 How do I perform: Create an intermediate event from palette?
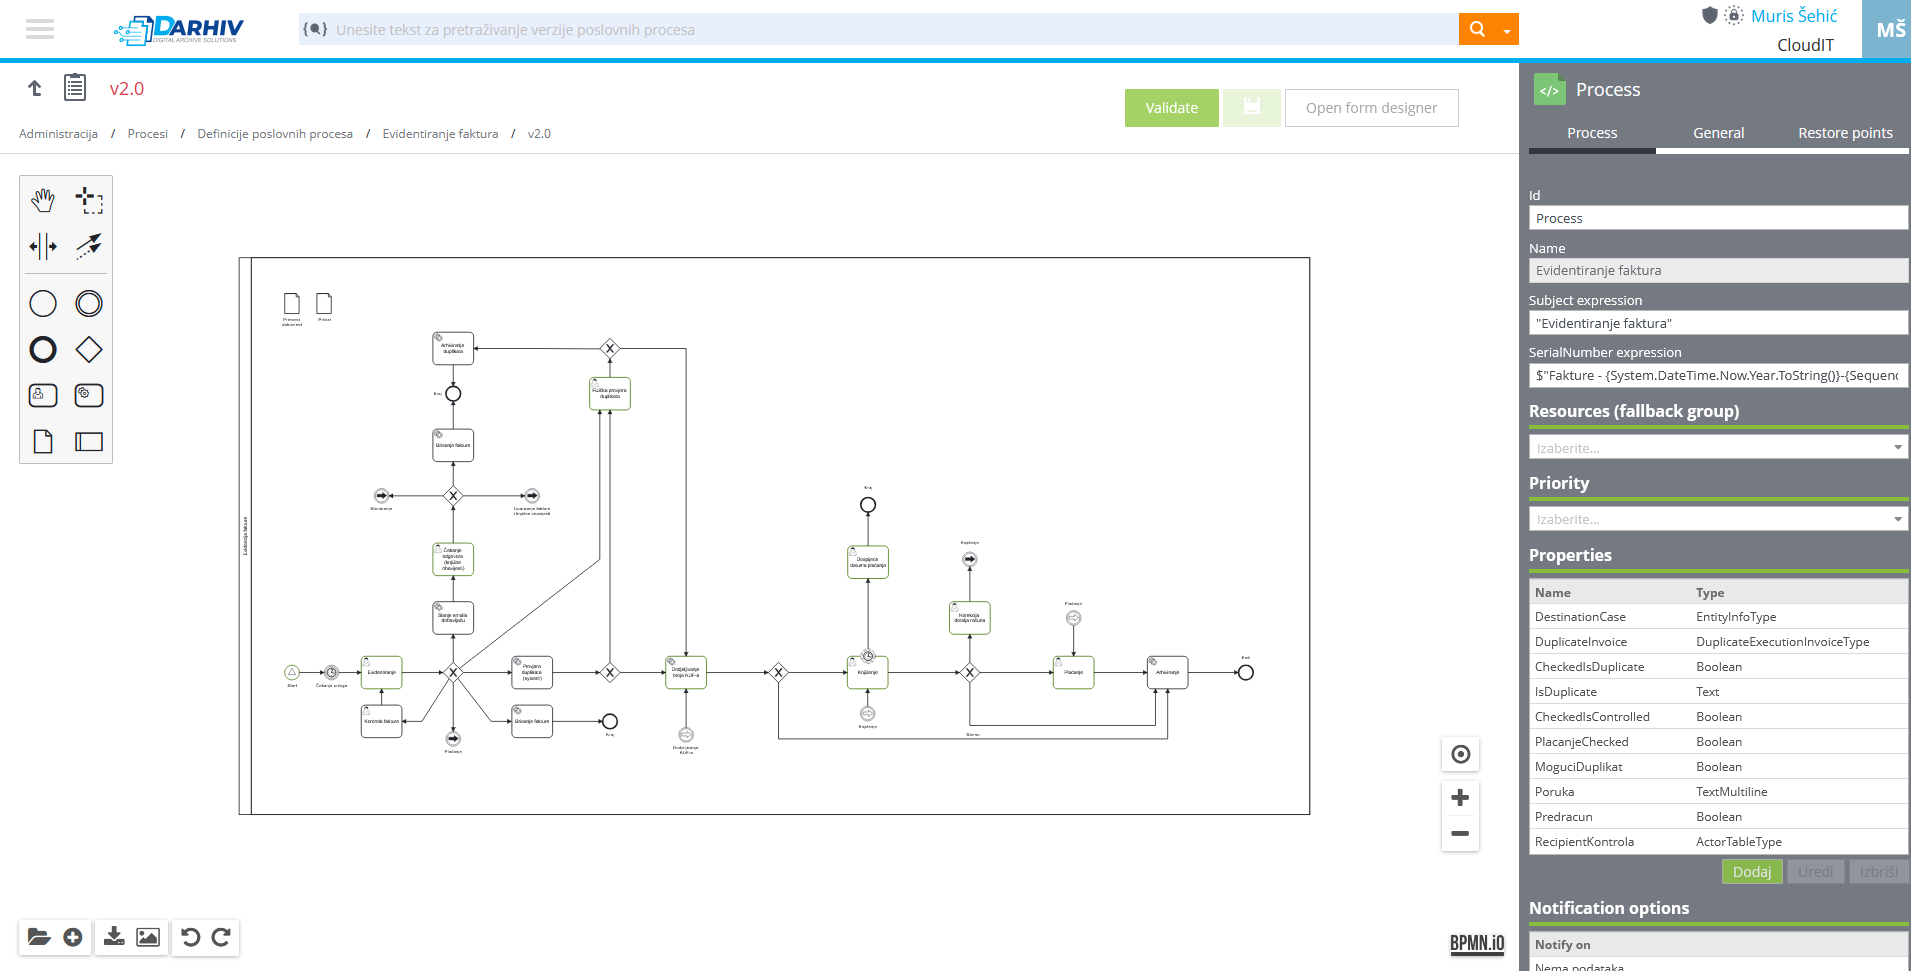[x=89, y=303]
